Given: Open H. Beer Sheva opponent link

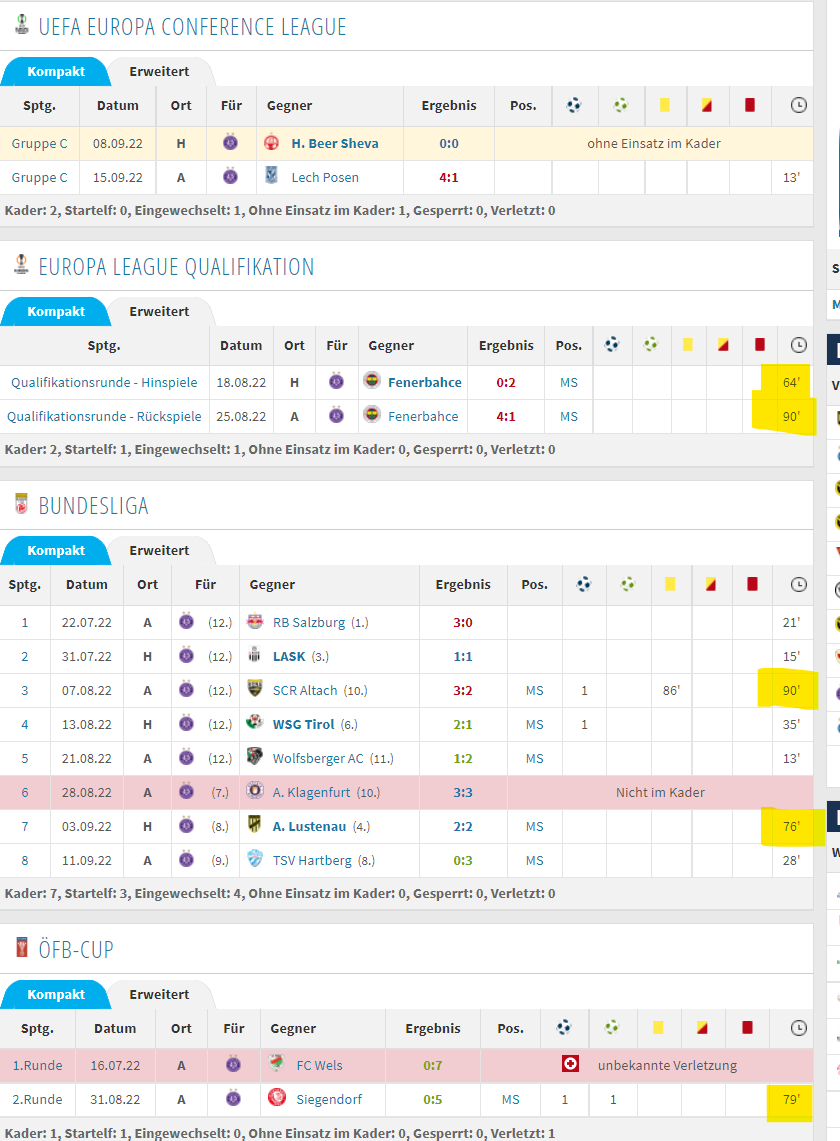Looking at the screenshot, I should click(335, 144).
